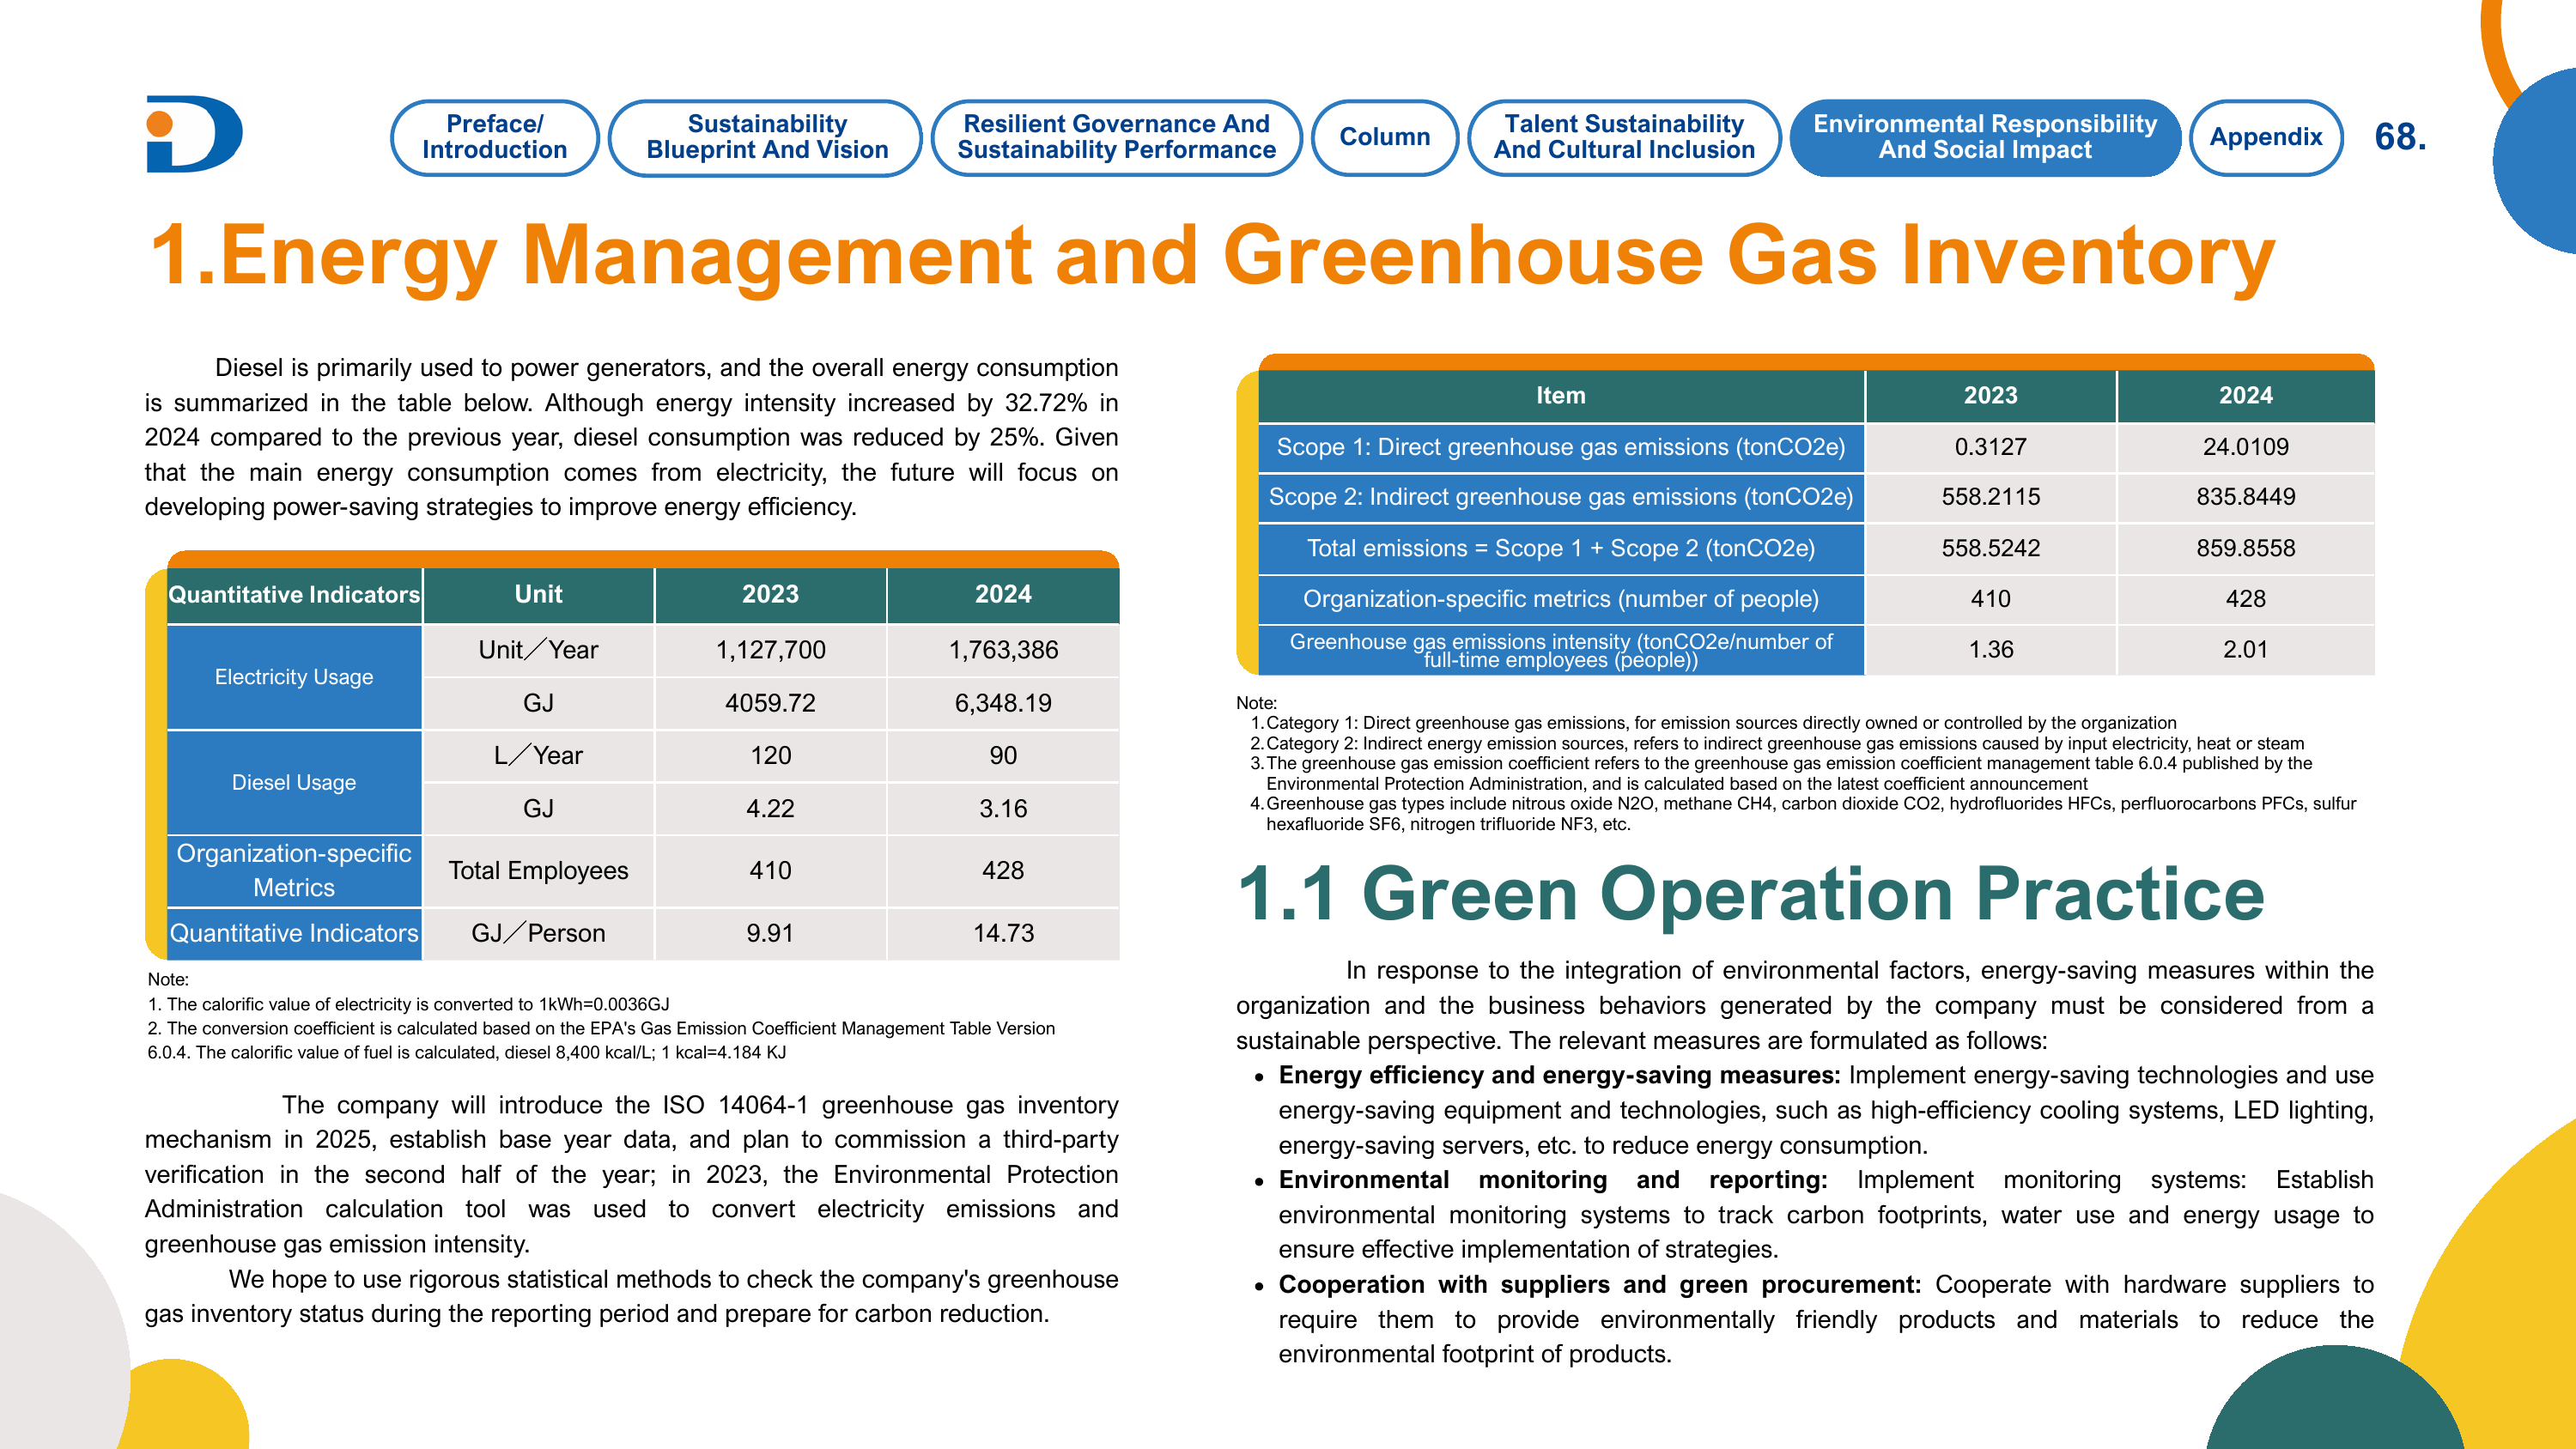Select the 4059.72 GJ cell
This screenshot has height=1449, width=2576.
770,703
